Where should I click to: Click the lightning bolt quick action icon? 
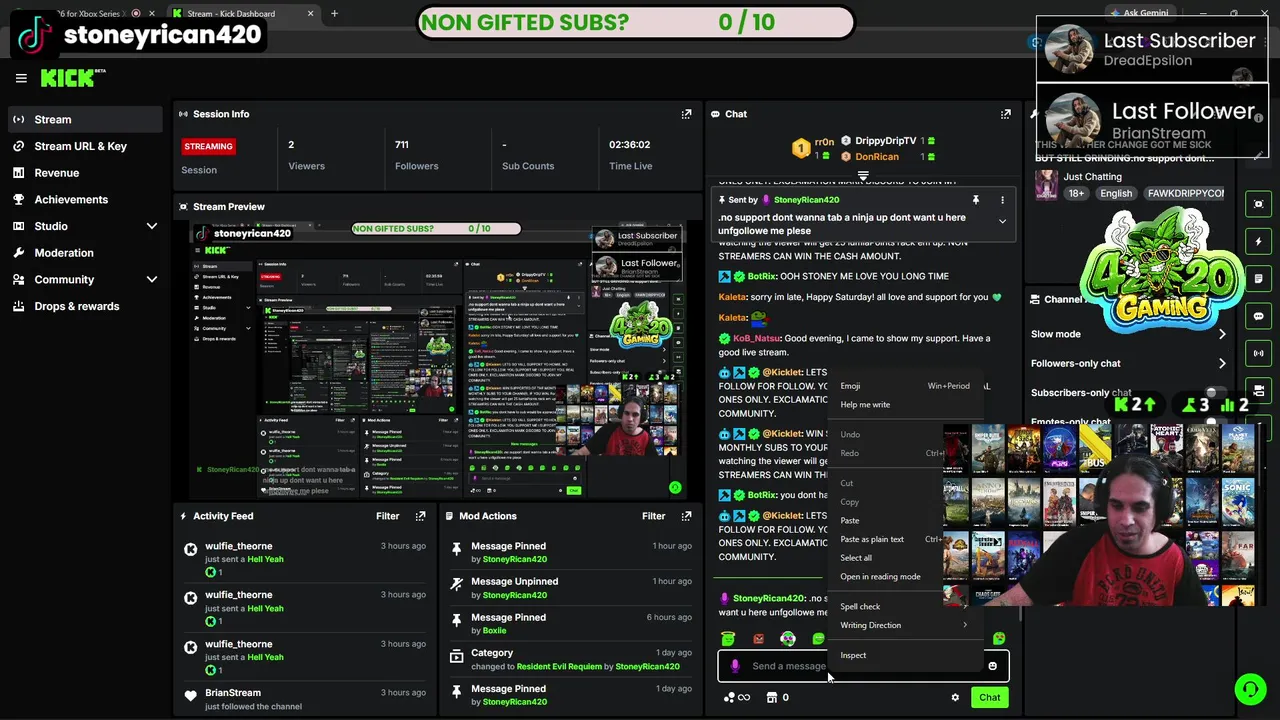click(1259, 241)
